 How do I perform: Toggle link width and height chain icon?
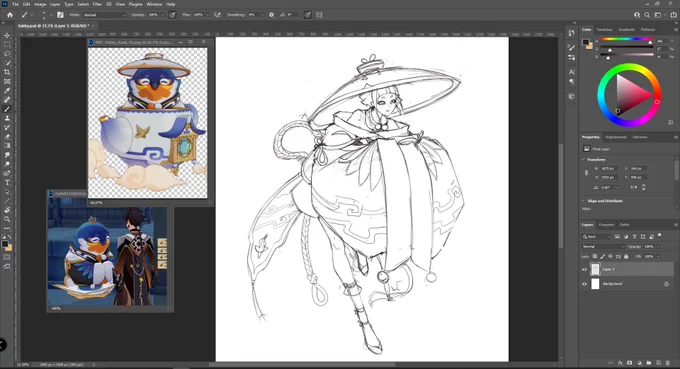tap(586, 173)
